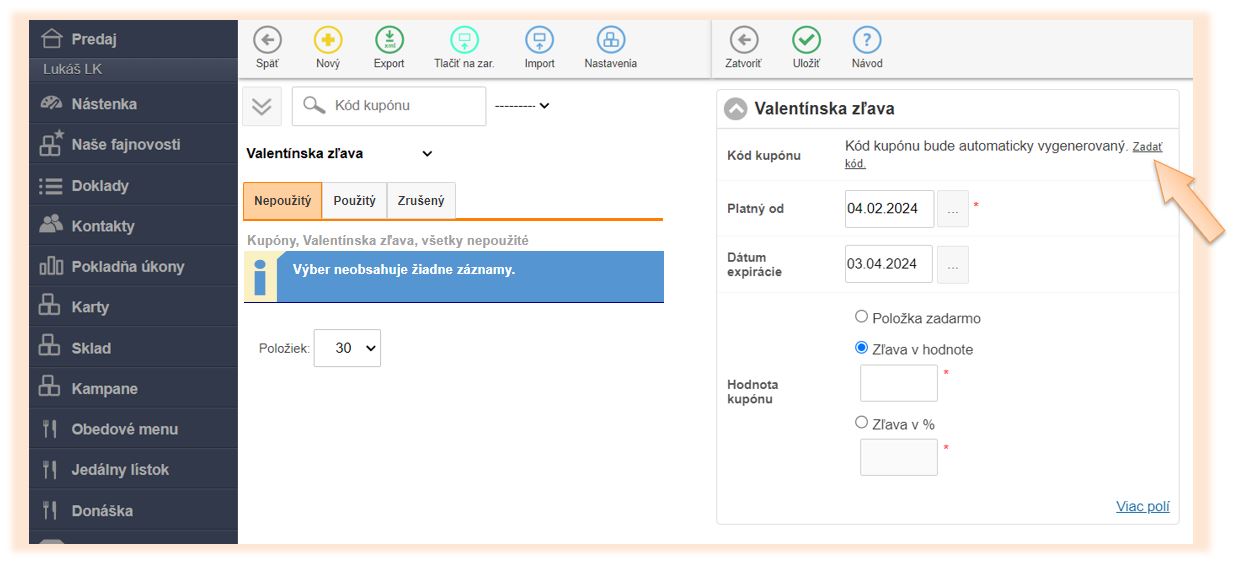Select the Zľava v hodnote option
1239x570 pixels.
[862, 348]
